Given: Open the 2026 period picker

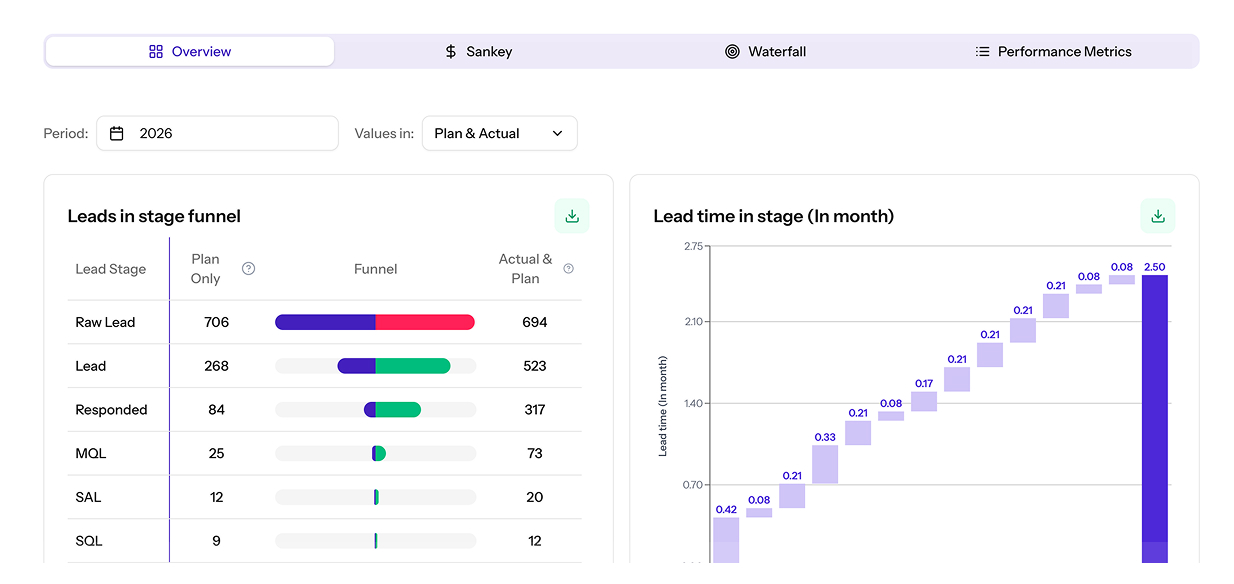Looking at the screenshot, I should pyautogui.click(x=217, y=133).
